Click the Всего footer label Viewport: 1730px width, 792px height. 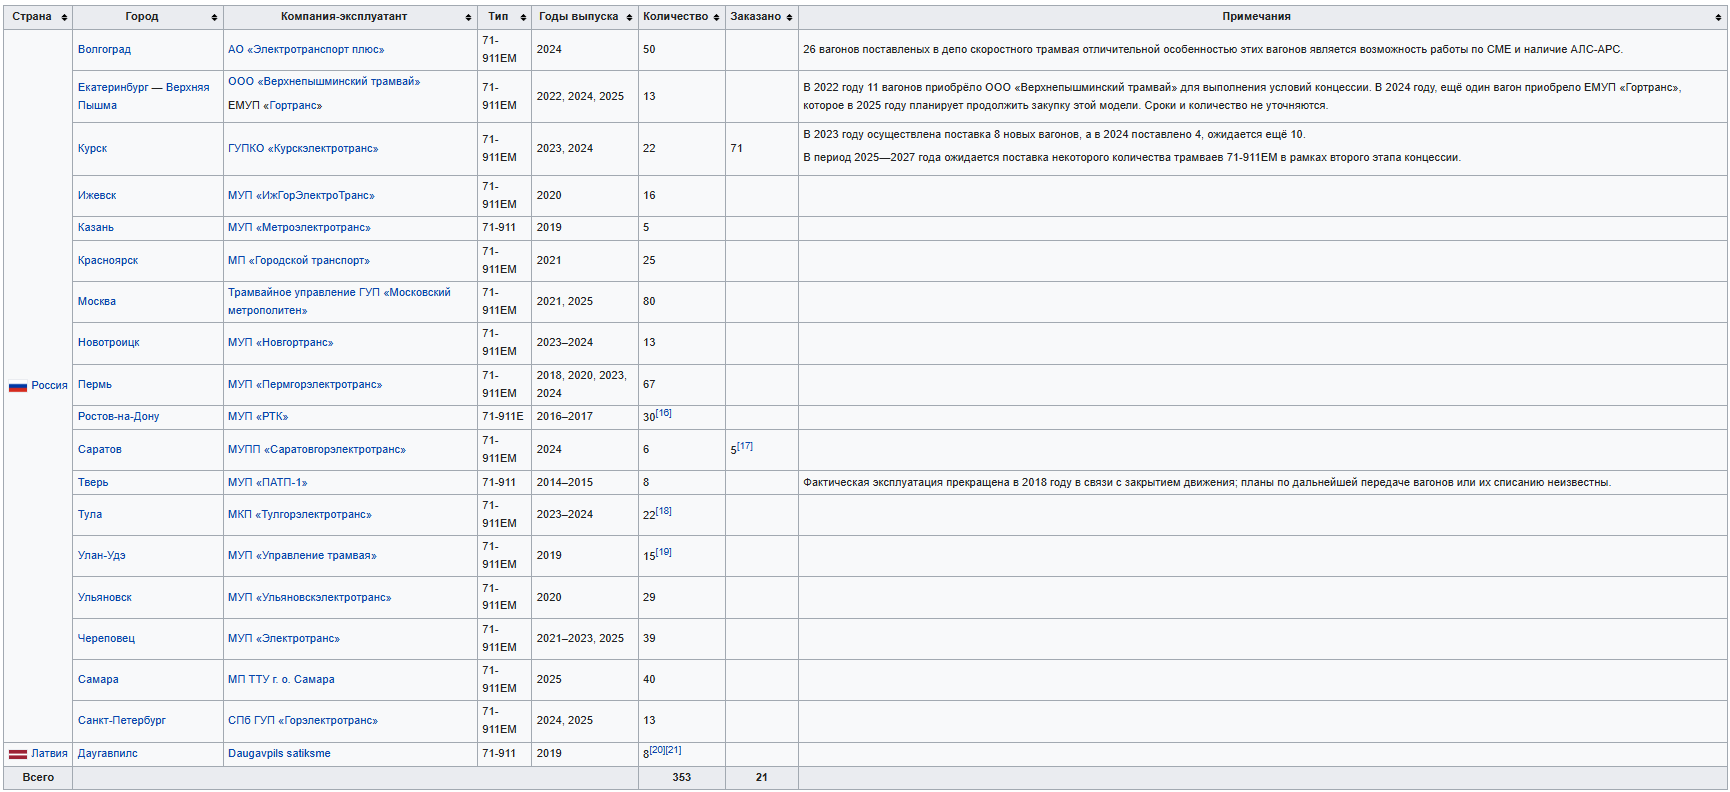point(38,777)
